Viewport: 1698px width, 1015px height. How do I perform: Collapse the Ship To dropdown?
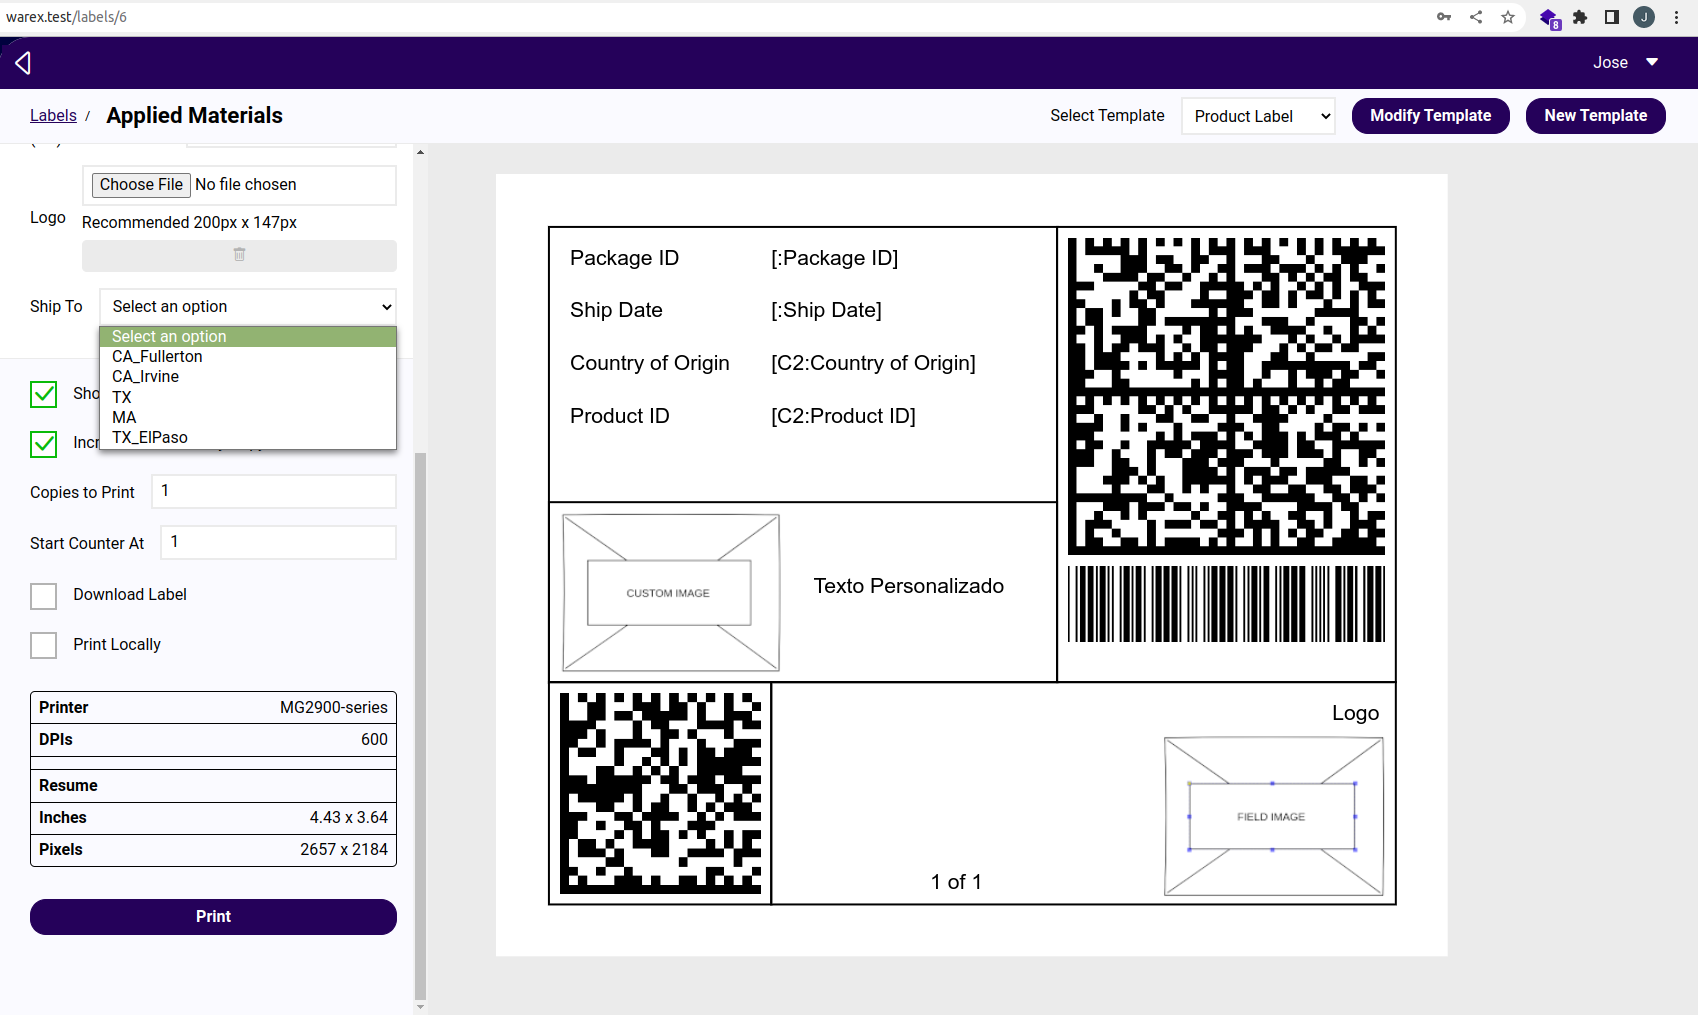coord(248,307)
